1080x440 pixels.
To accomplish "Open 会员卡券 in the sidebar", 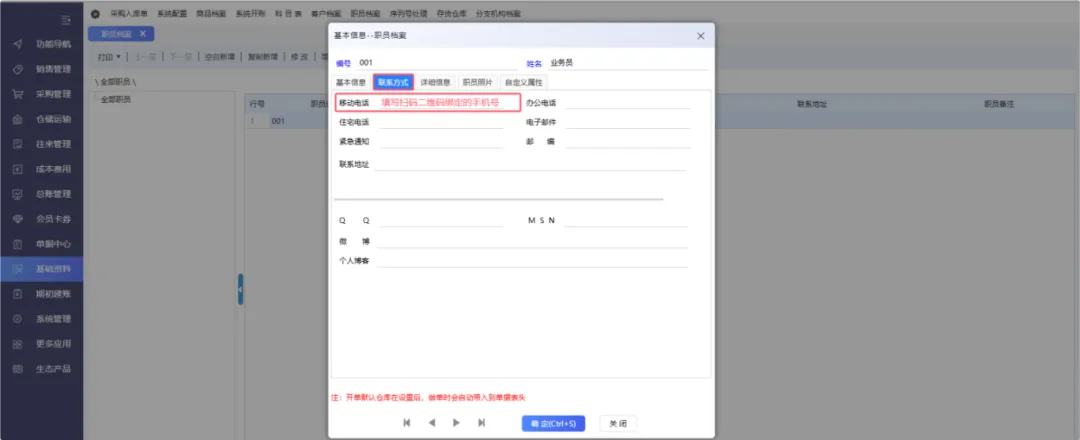I will [53, 219].
